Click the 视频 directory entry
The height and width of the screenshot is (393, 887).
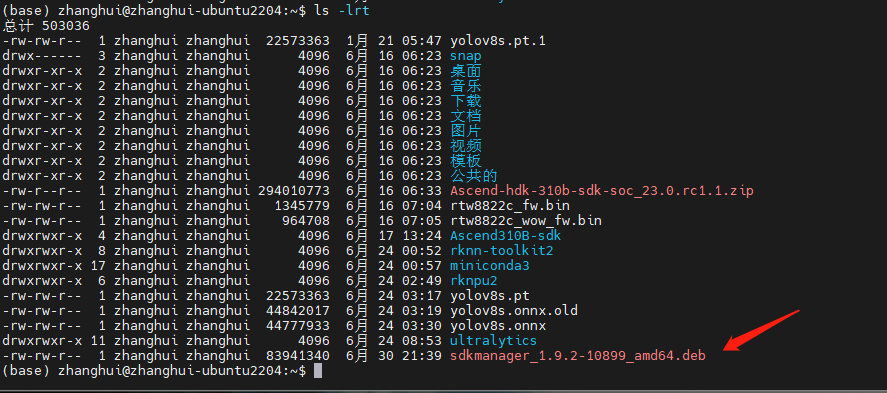[x=466, y=146]
